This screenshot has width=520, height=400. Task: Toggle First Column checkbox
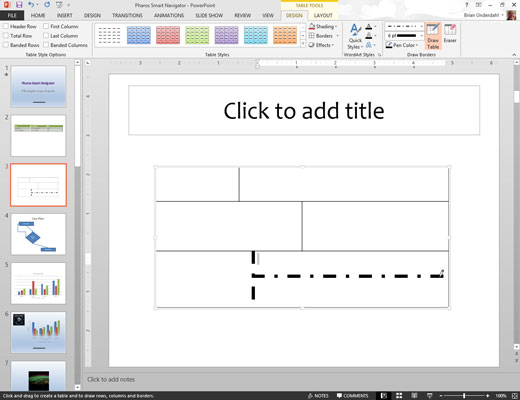[x=46, y=26]
